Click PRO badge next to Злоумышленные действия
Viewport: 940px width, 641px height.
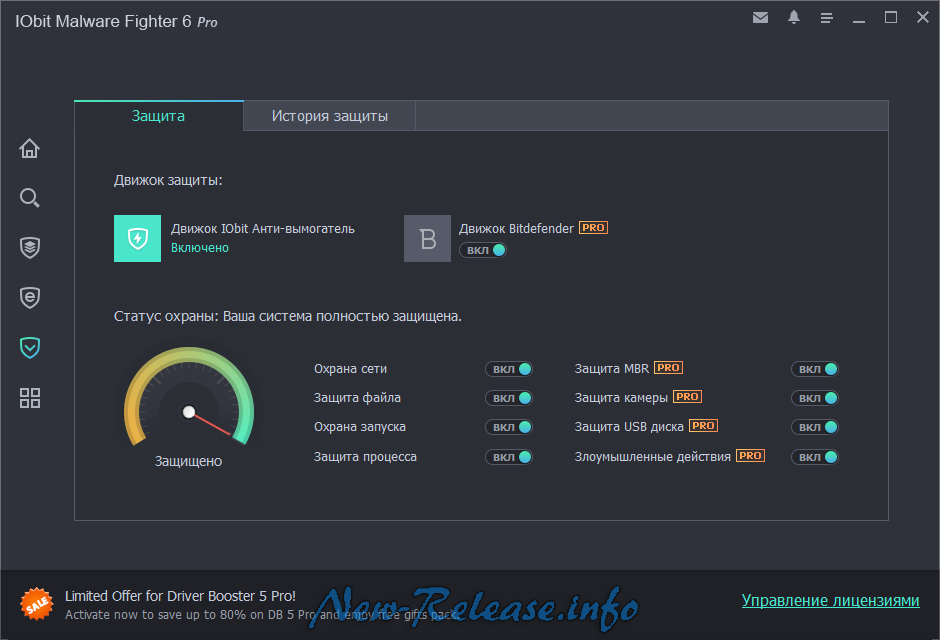pyautogui.click(x=750, y=456)
